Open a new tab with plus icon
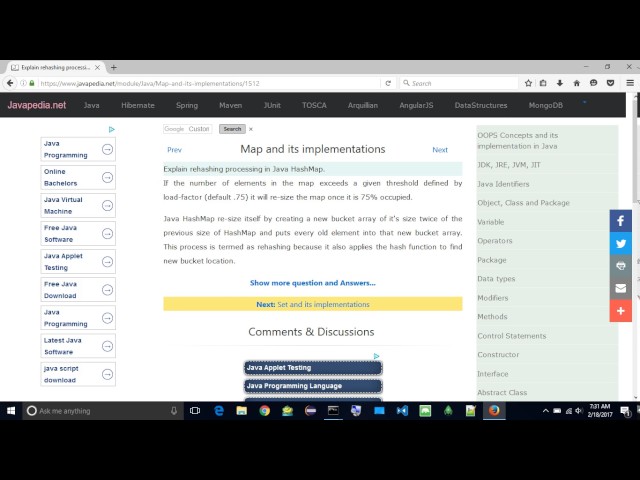Image resolution: width=640 pixels, height=480 pixels. pyautogui.click(x=114, y=67)
